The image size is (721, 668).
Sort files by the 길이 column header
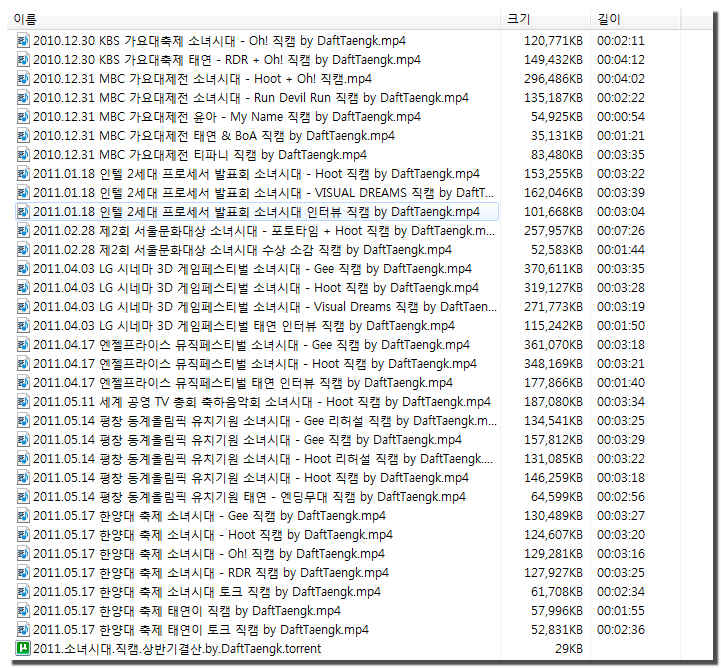pyautogui.click(x=609, y=19)
